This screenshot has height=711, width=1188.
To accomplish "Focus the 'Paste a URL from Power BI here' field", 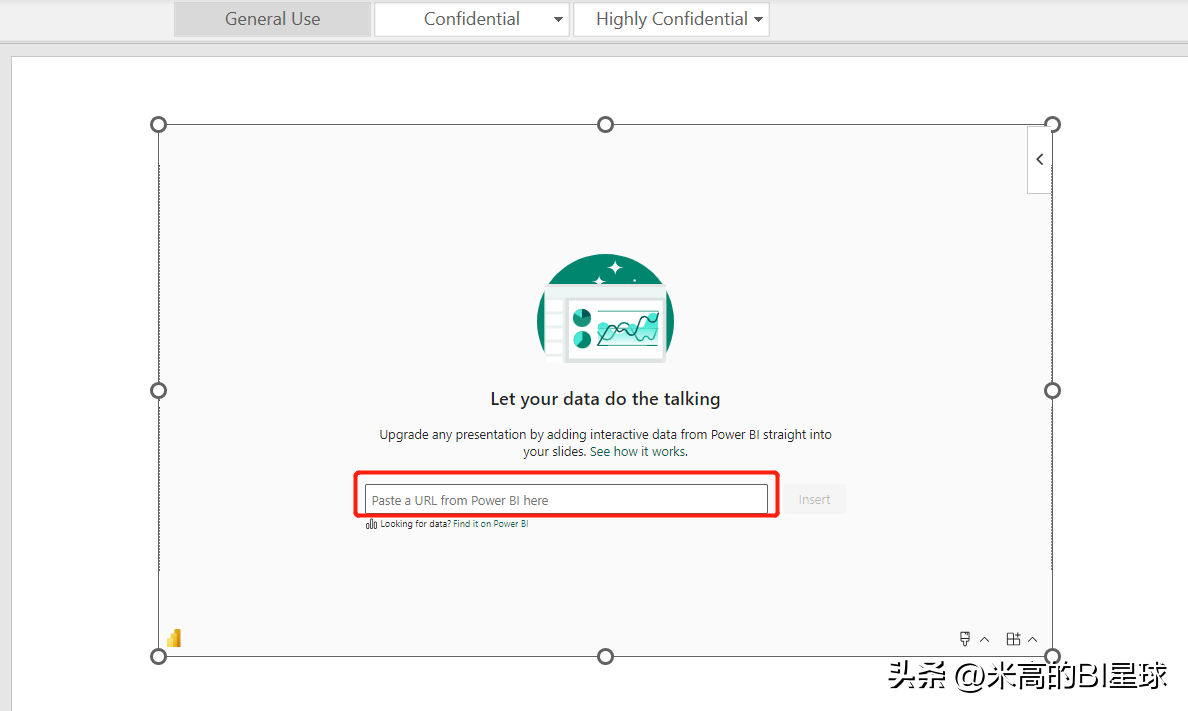I will [566, 500].
